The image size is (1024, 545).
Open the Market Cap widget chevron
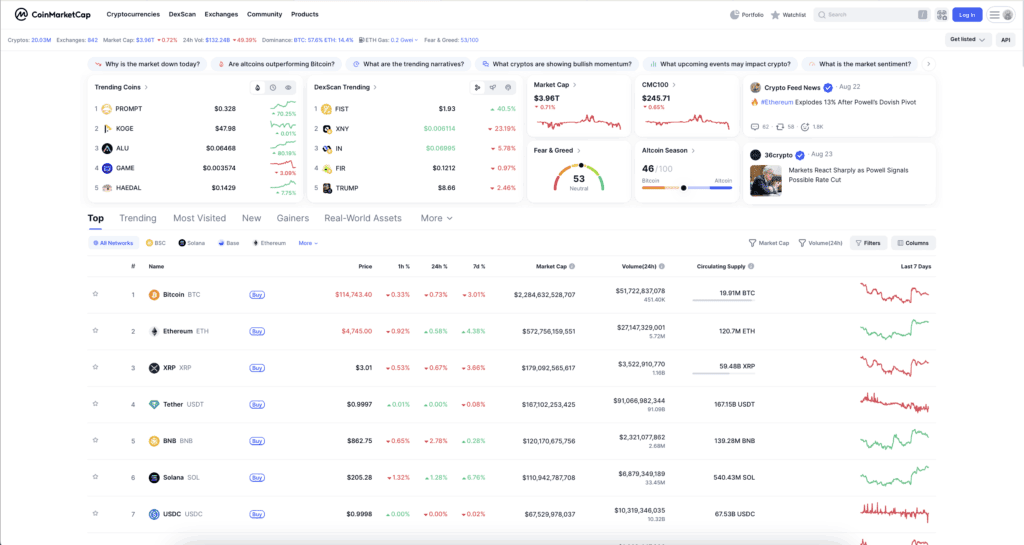point(575,85)
